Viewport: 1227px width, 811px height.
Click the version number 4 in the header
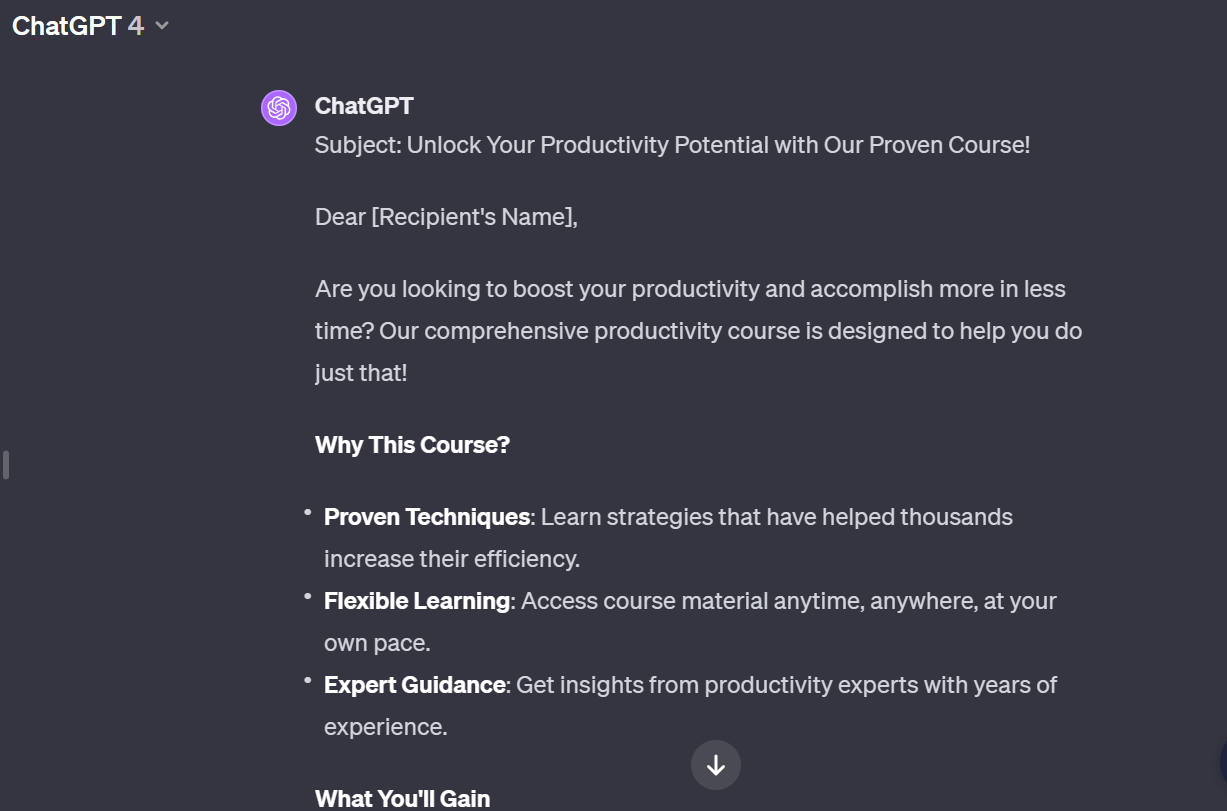click(136, 26)
